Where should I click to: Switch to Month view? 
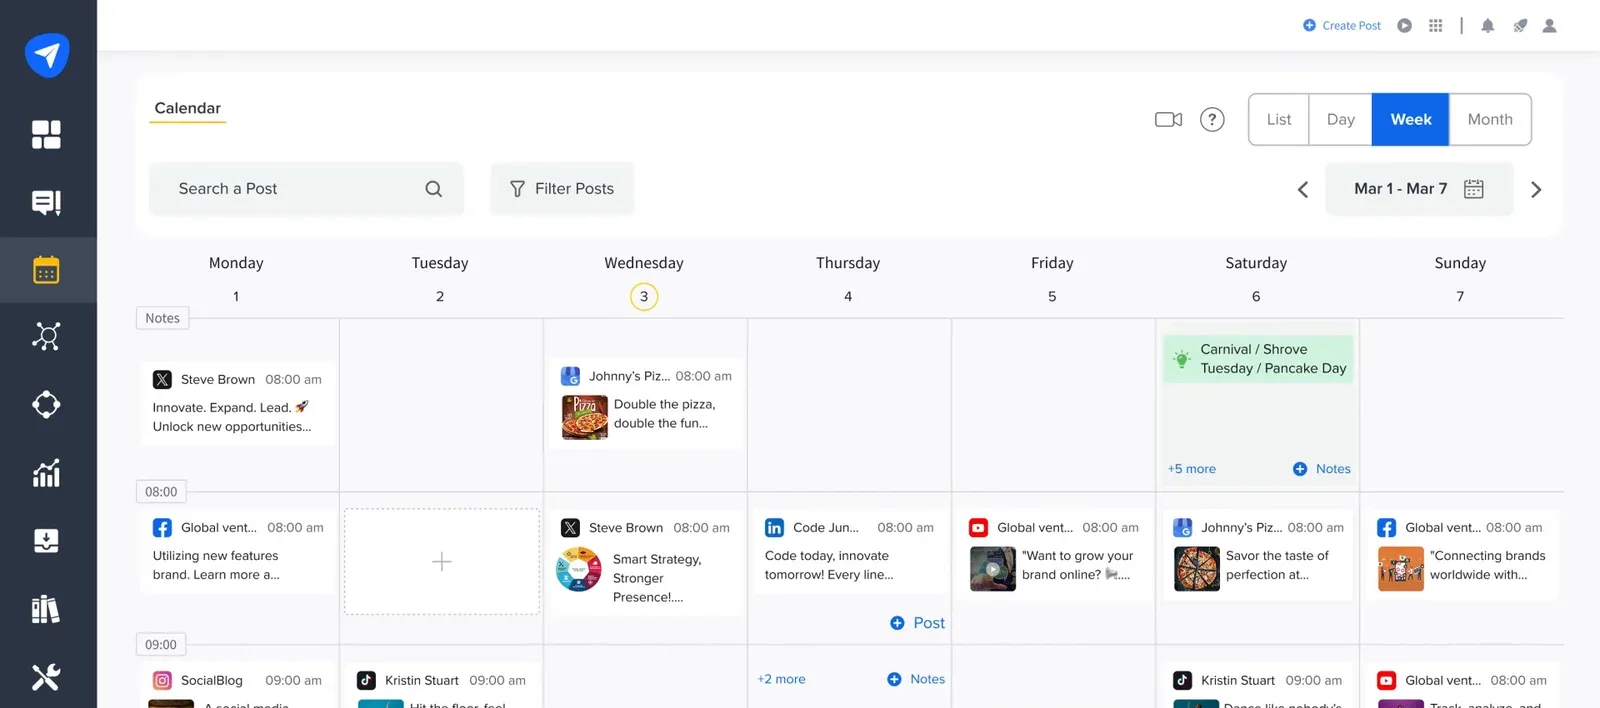pyautogui.click(x=1490, y=120)
